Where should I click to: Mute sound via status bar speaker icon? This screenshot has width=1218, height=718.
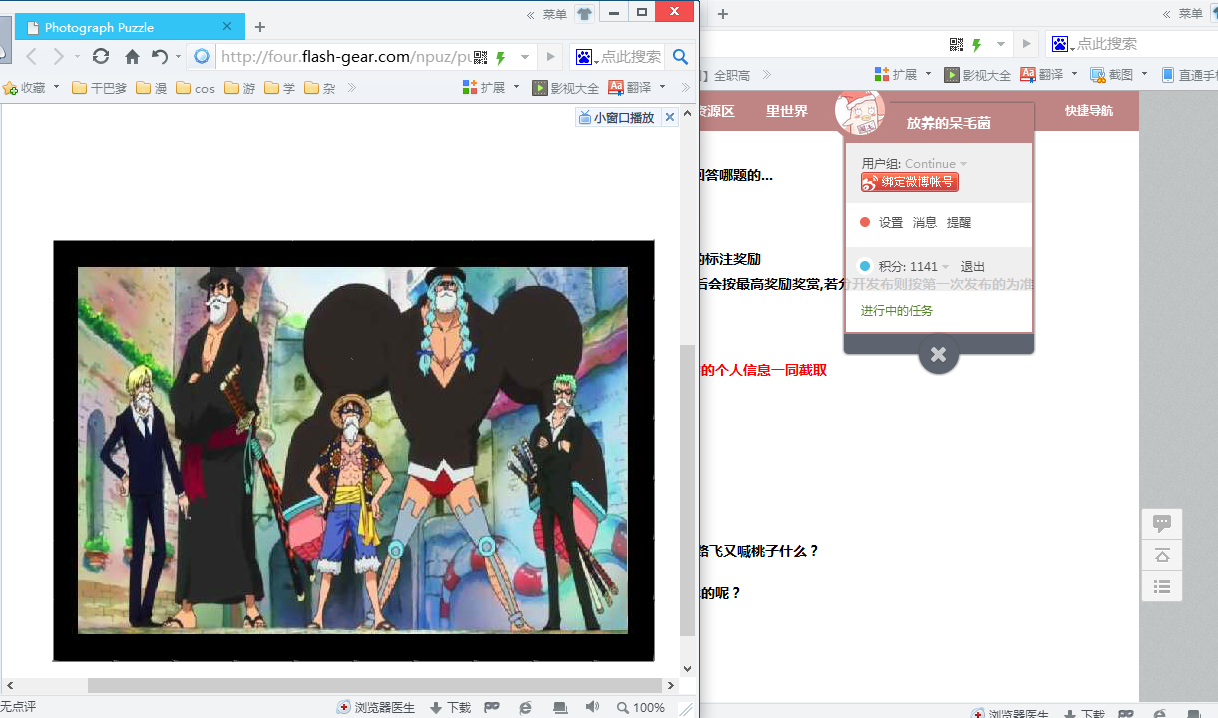tap(592, 707)
